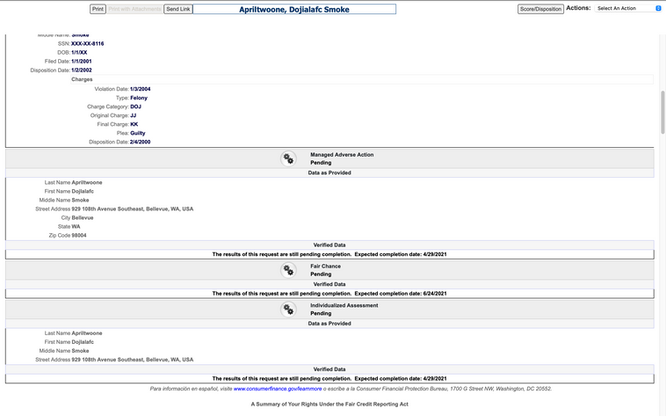Select Violation Date 1/3/2004
This screenshot has width=666, height=416.
pyautogui.click(x=140, y=89)
